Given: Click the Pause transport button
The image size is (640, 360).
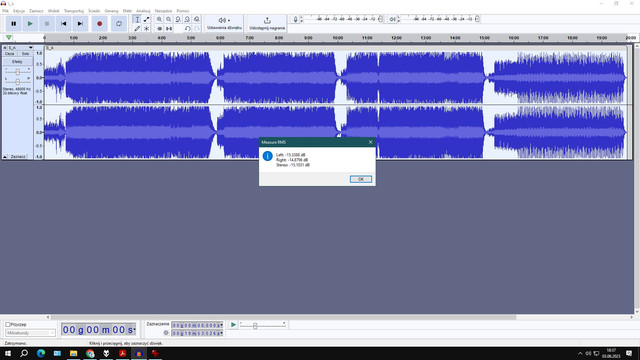Looking at the screenshot, I should click(x=13, y=24).
